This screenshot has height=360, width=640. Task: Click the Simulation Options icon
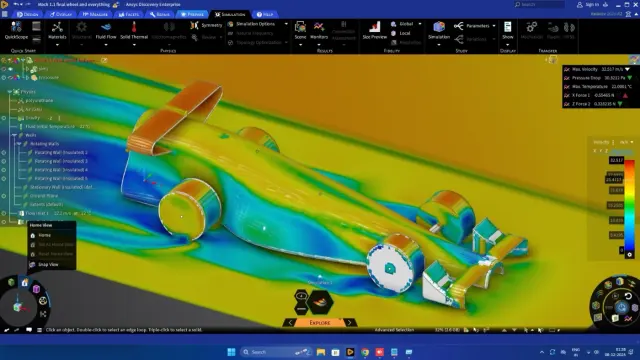(231, 24)
